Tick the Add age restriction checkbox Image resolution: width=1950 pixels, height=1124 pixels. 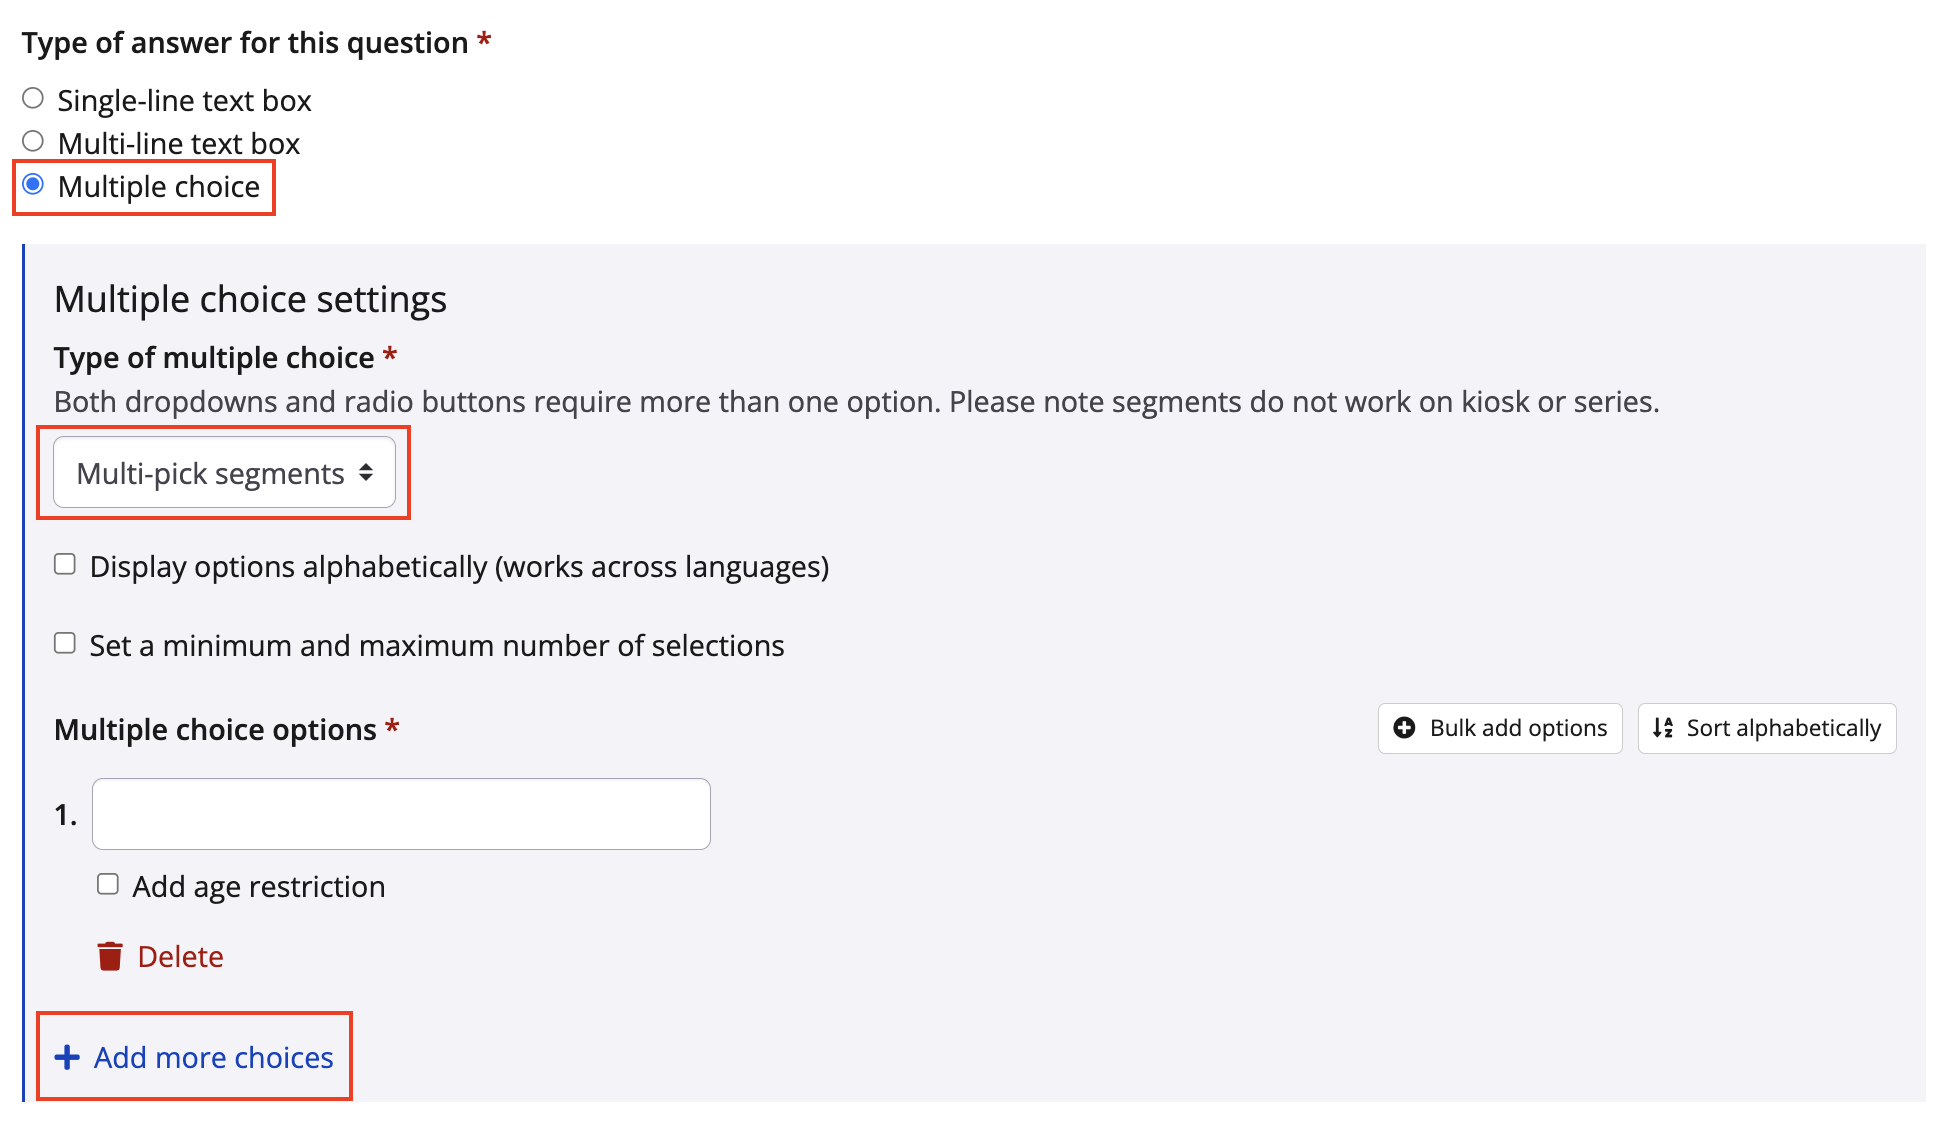tap(108, 885)
